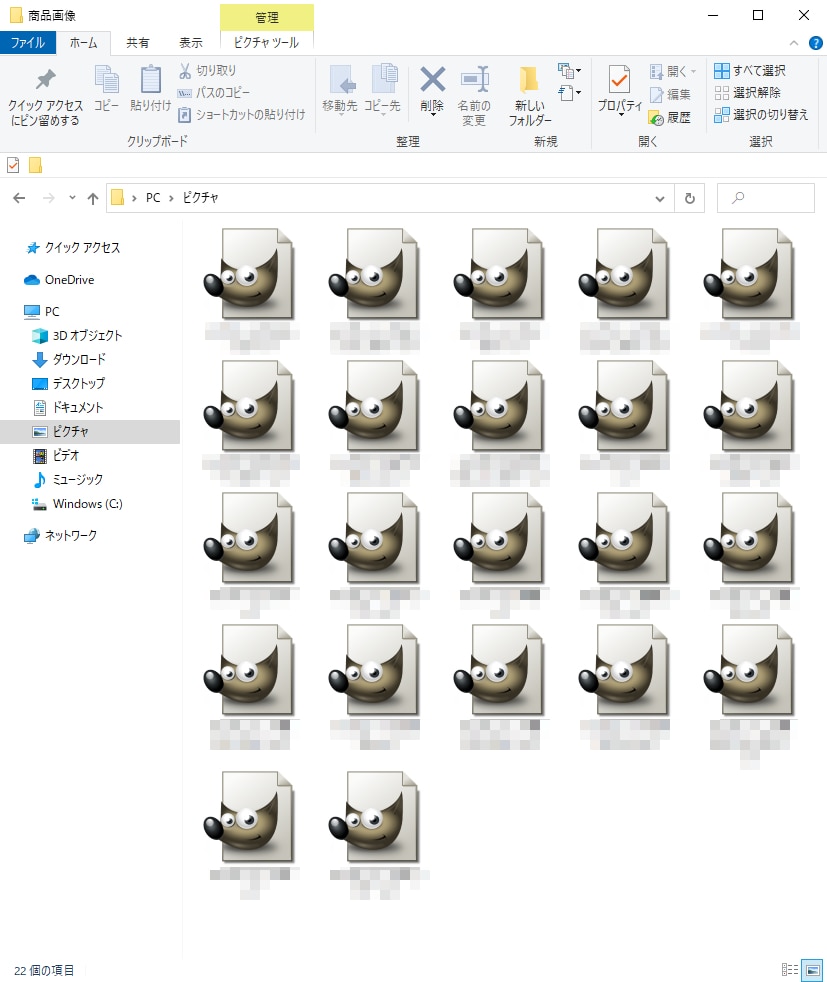Select 切り取り (Cut) in the ribbon
This screenshot has height=982, width=827.
[208, 71]
